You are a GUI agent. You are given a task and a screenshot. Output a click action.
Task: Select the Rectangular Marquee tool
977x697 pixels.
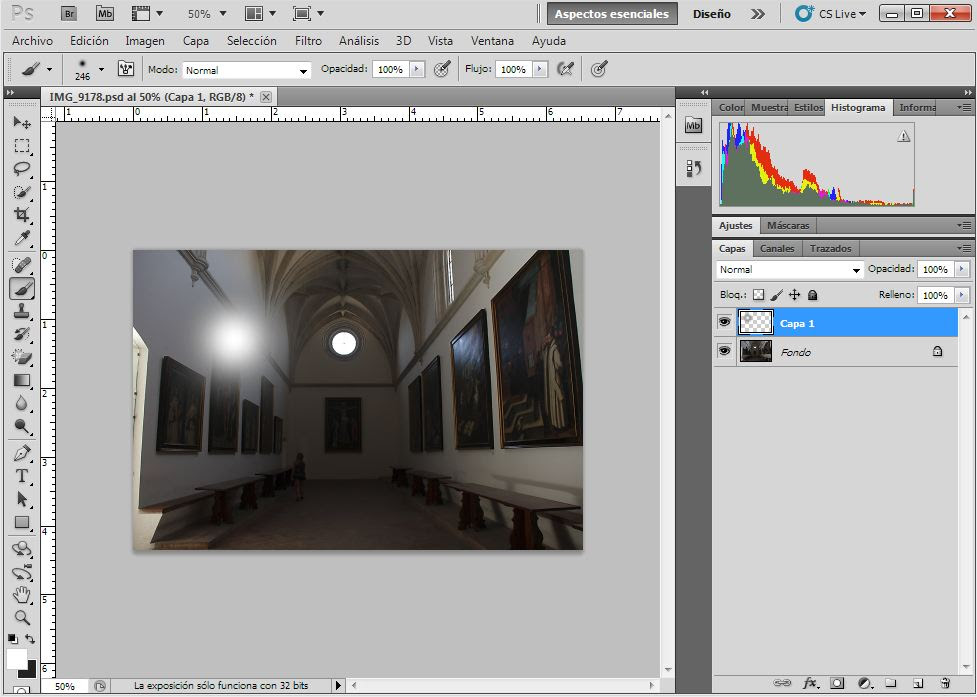[22, 146]
